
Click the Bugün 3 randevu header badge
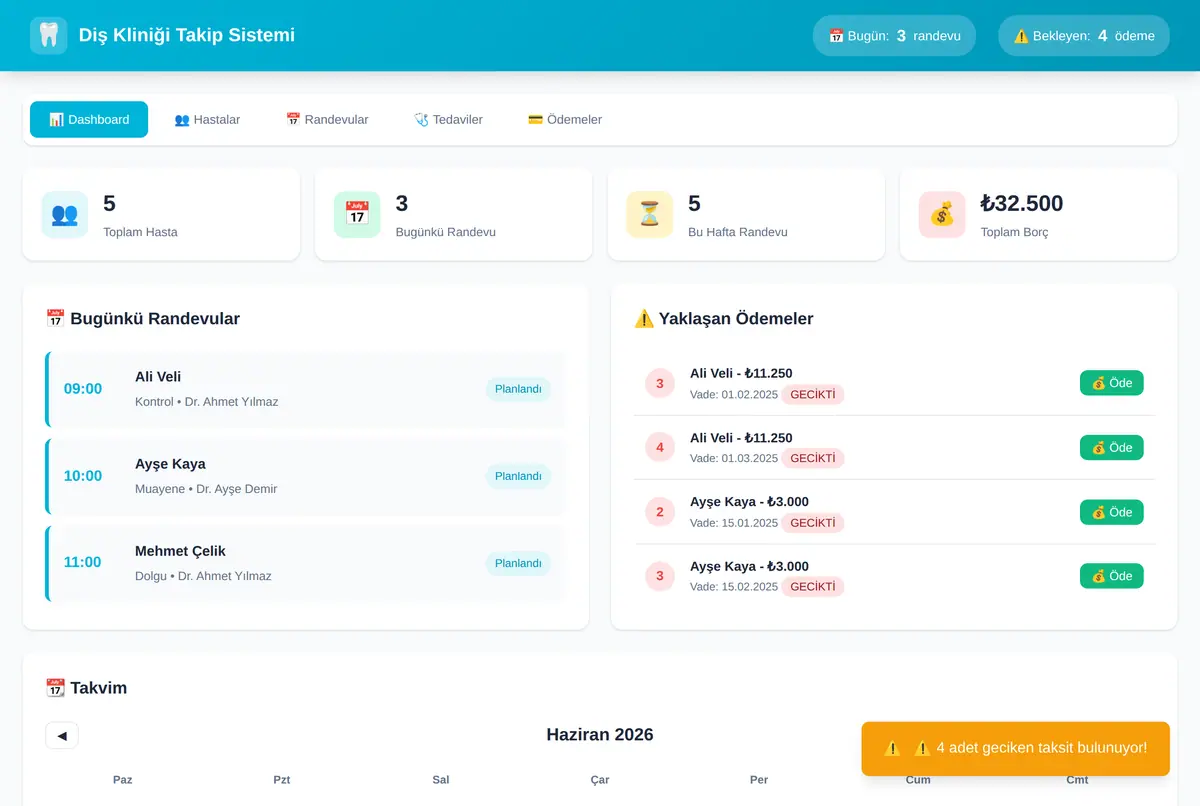tap(894, 35)
